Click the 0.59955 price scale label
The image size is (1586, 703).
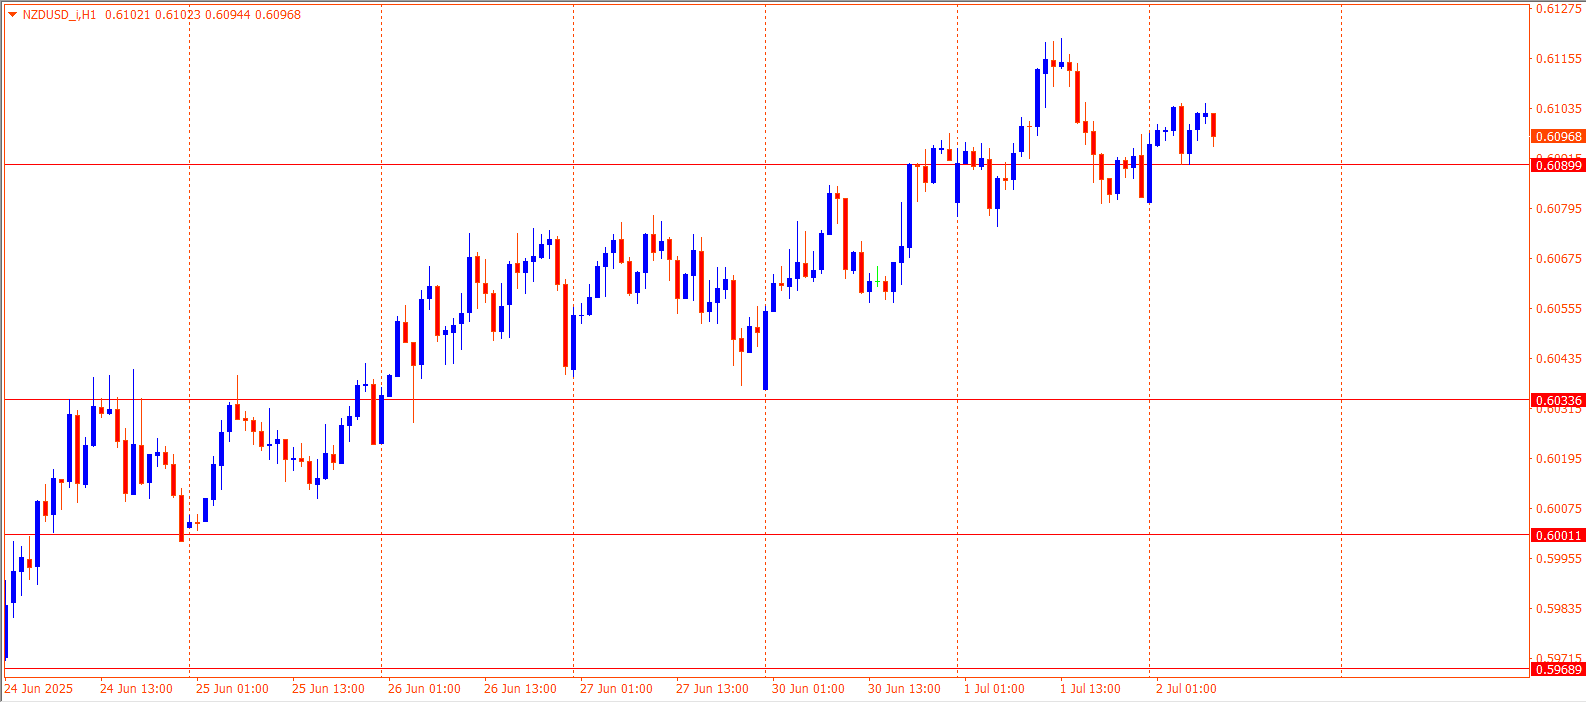click(1559, 559)
